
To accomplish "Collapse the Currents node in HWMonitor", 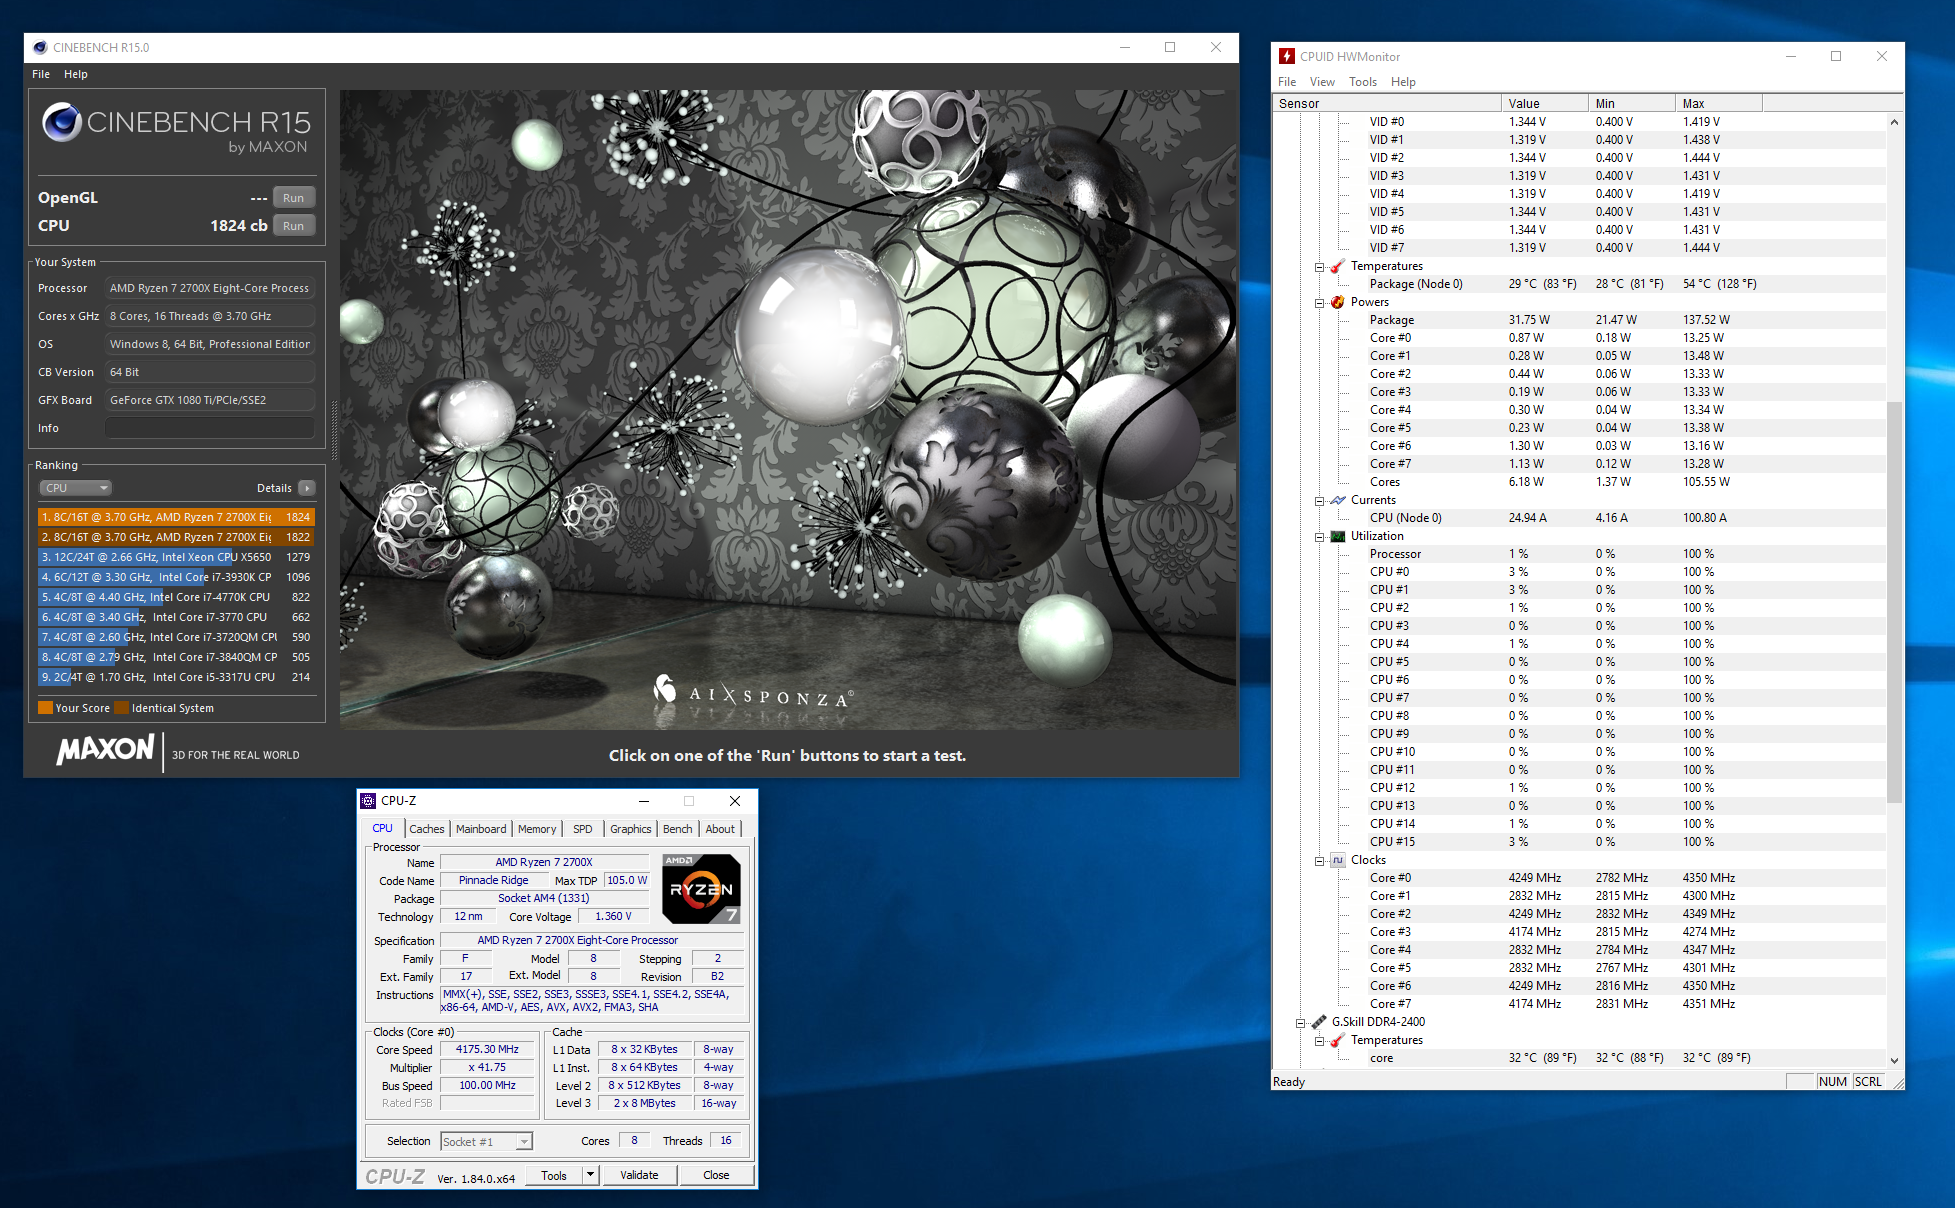I will 1320,501.
